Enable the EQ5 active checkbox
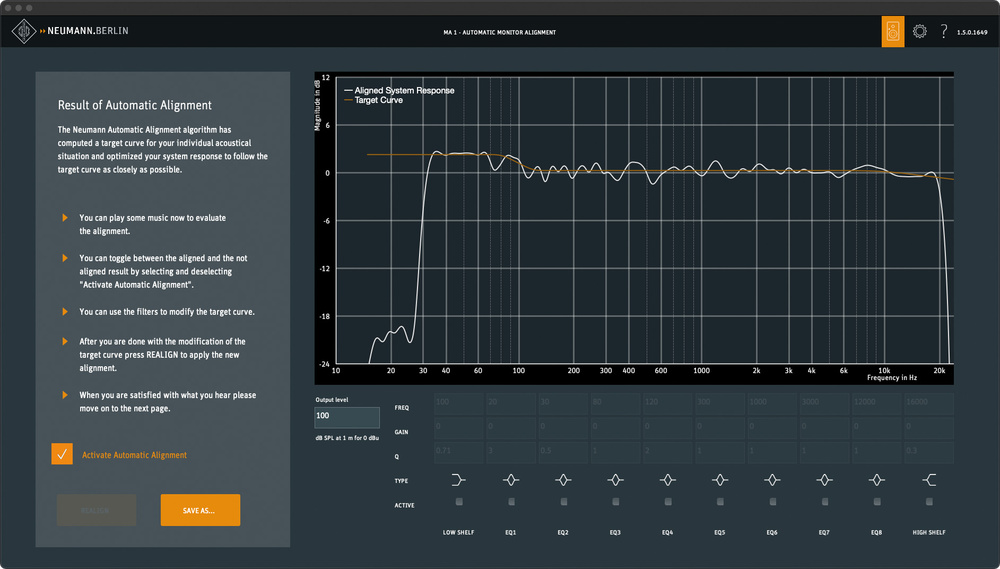Viewport: 1000px width, 569px height. pos(720,502)
